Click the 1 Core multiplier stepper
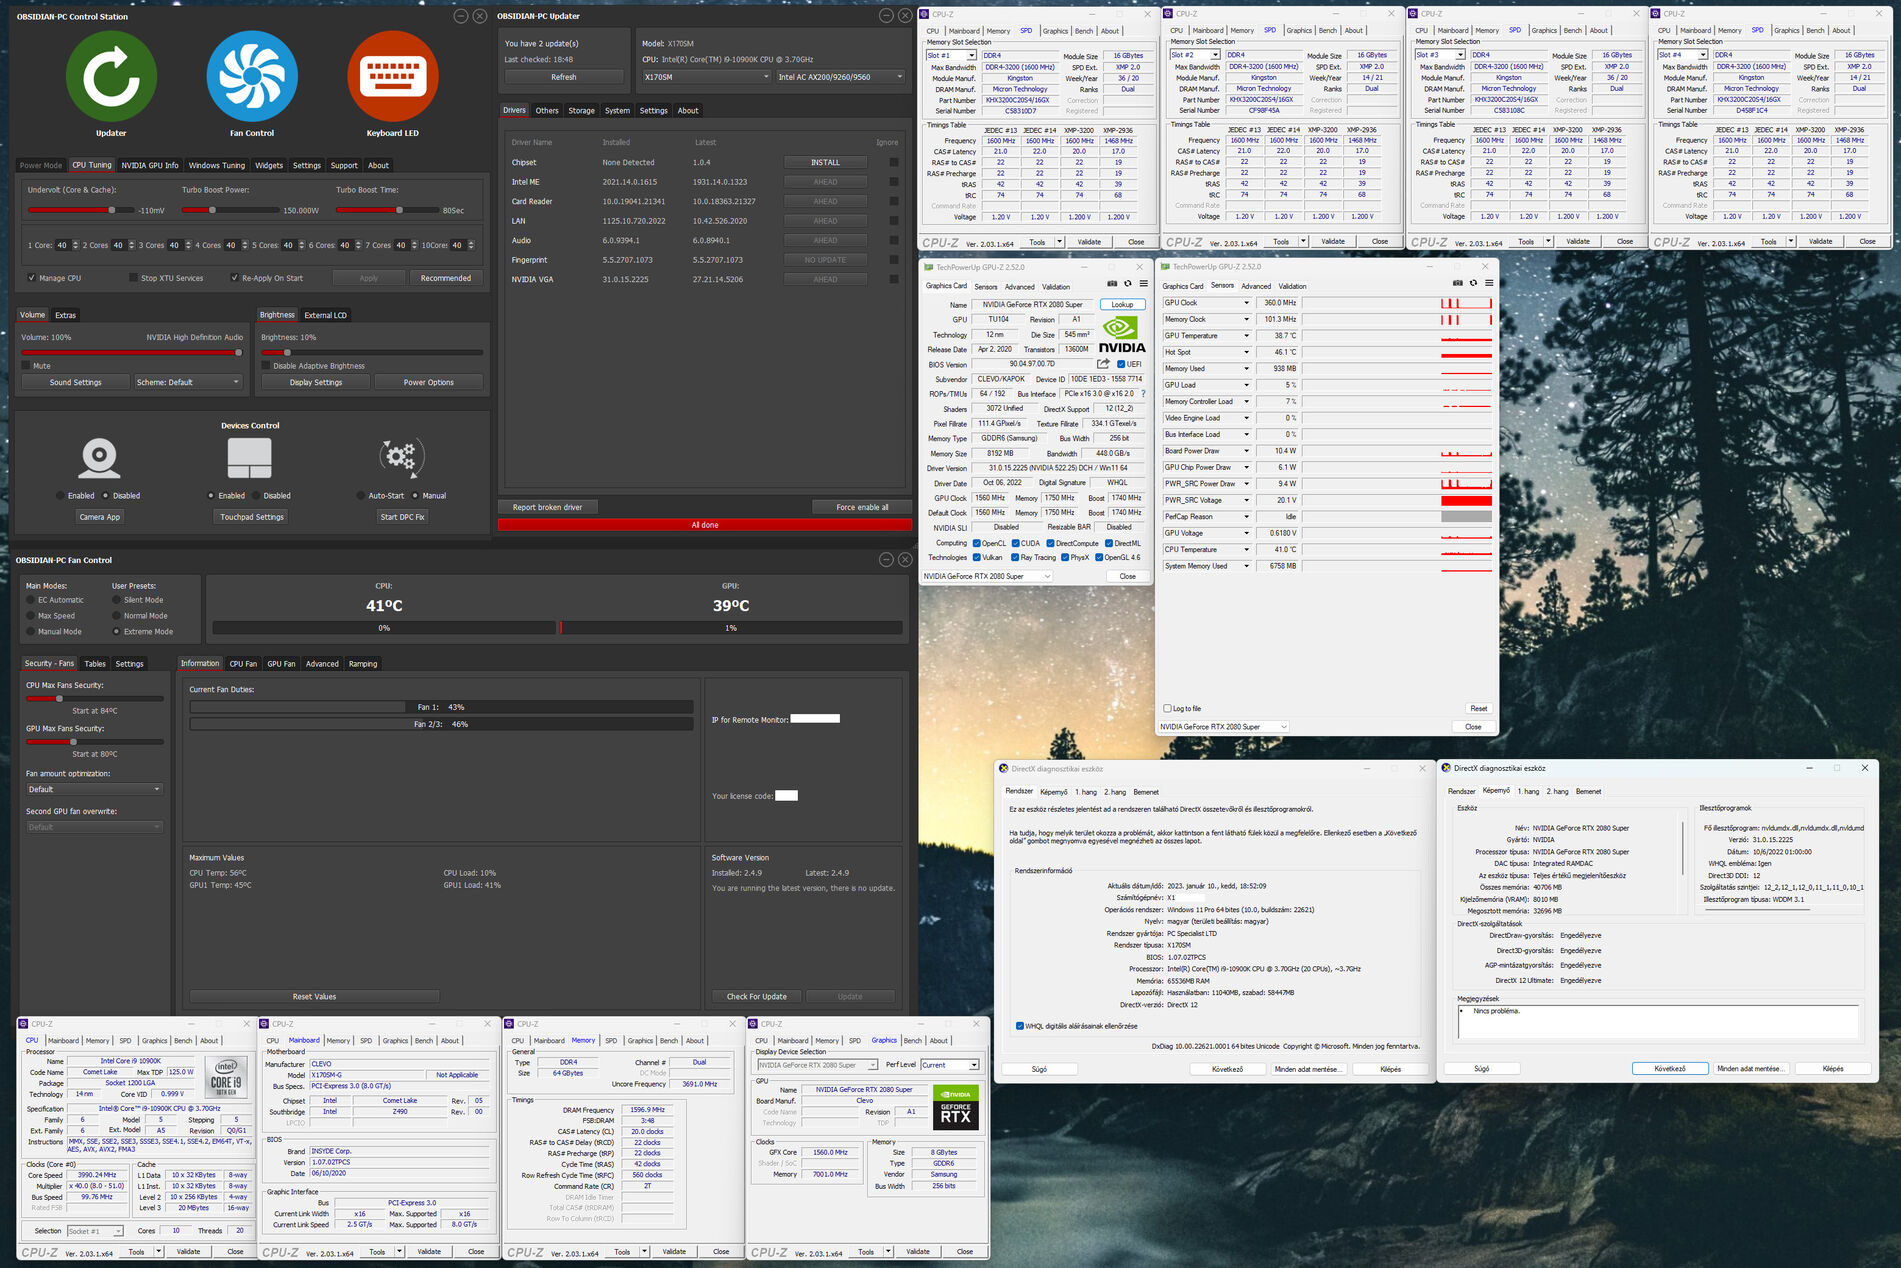The width and height of the screenshot is (1901, 1268). pyautogui.click(x=75, y=245)
